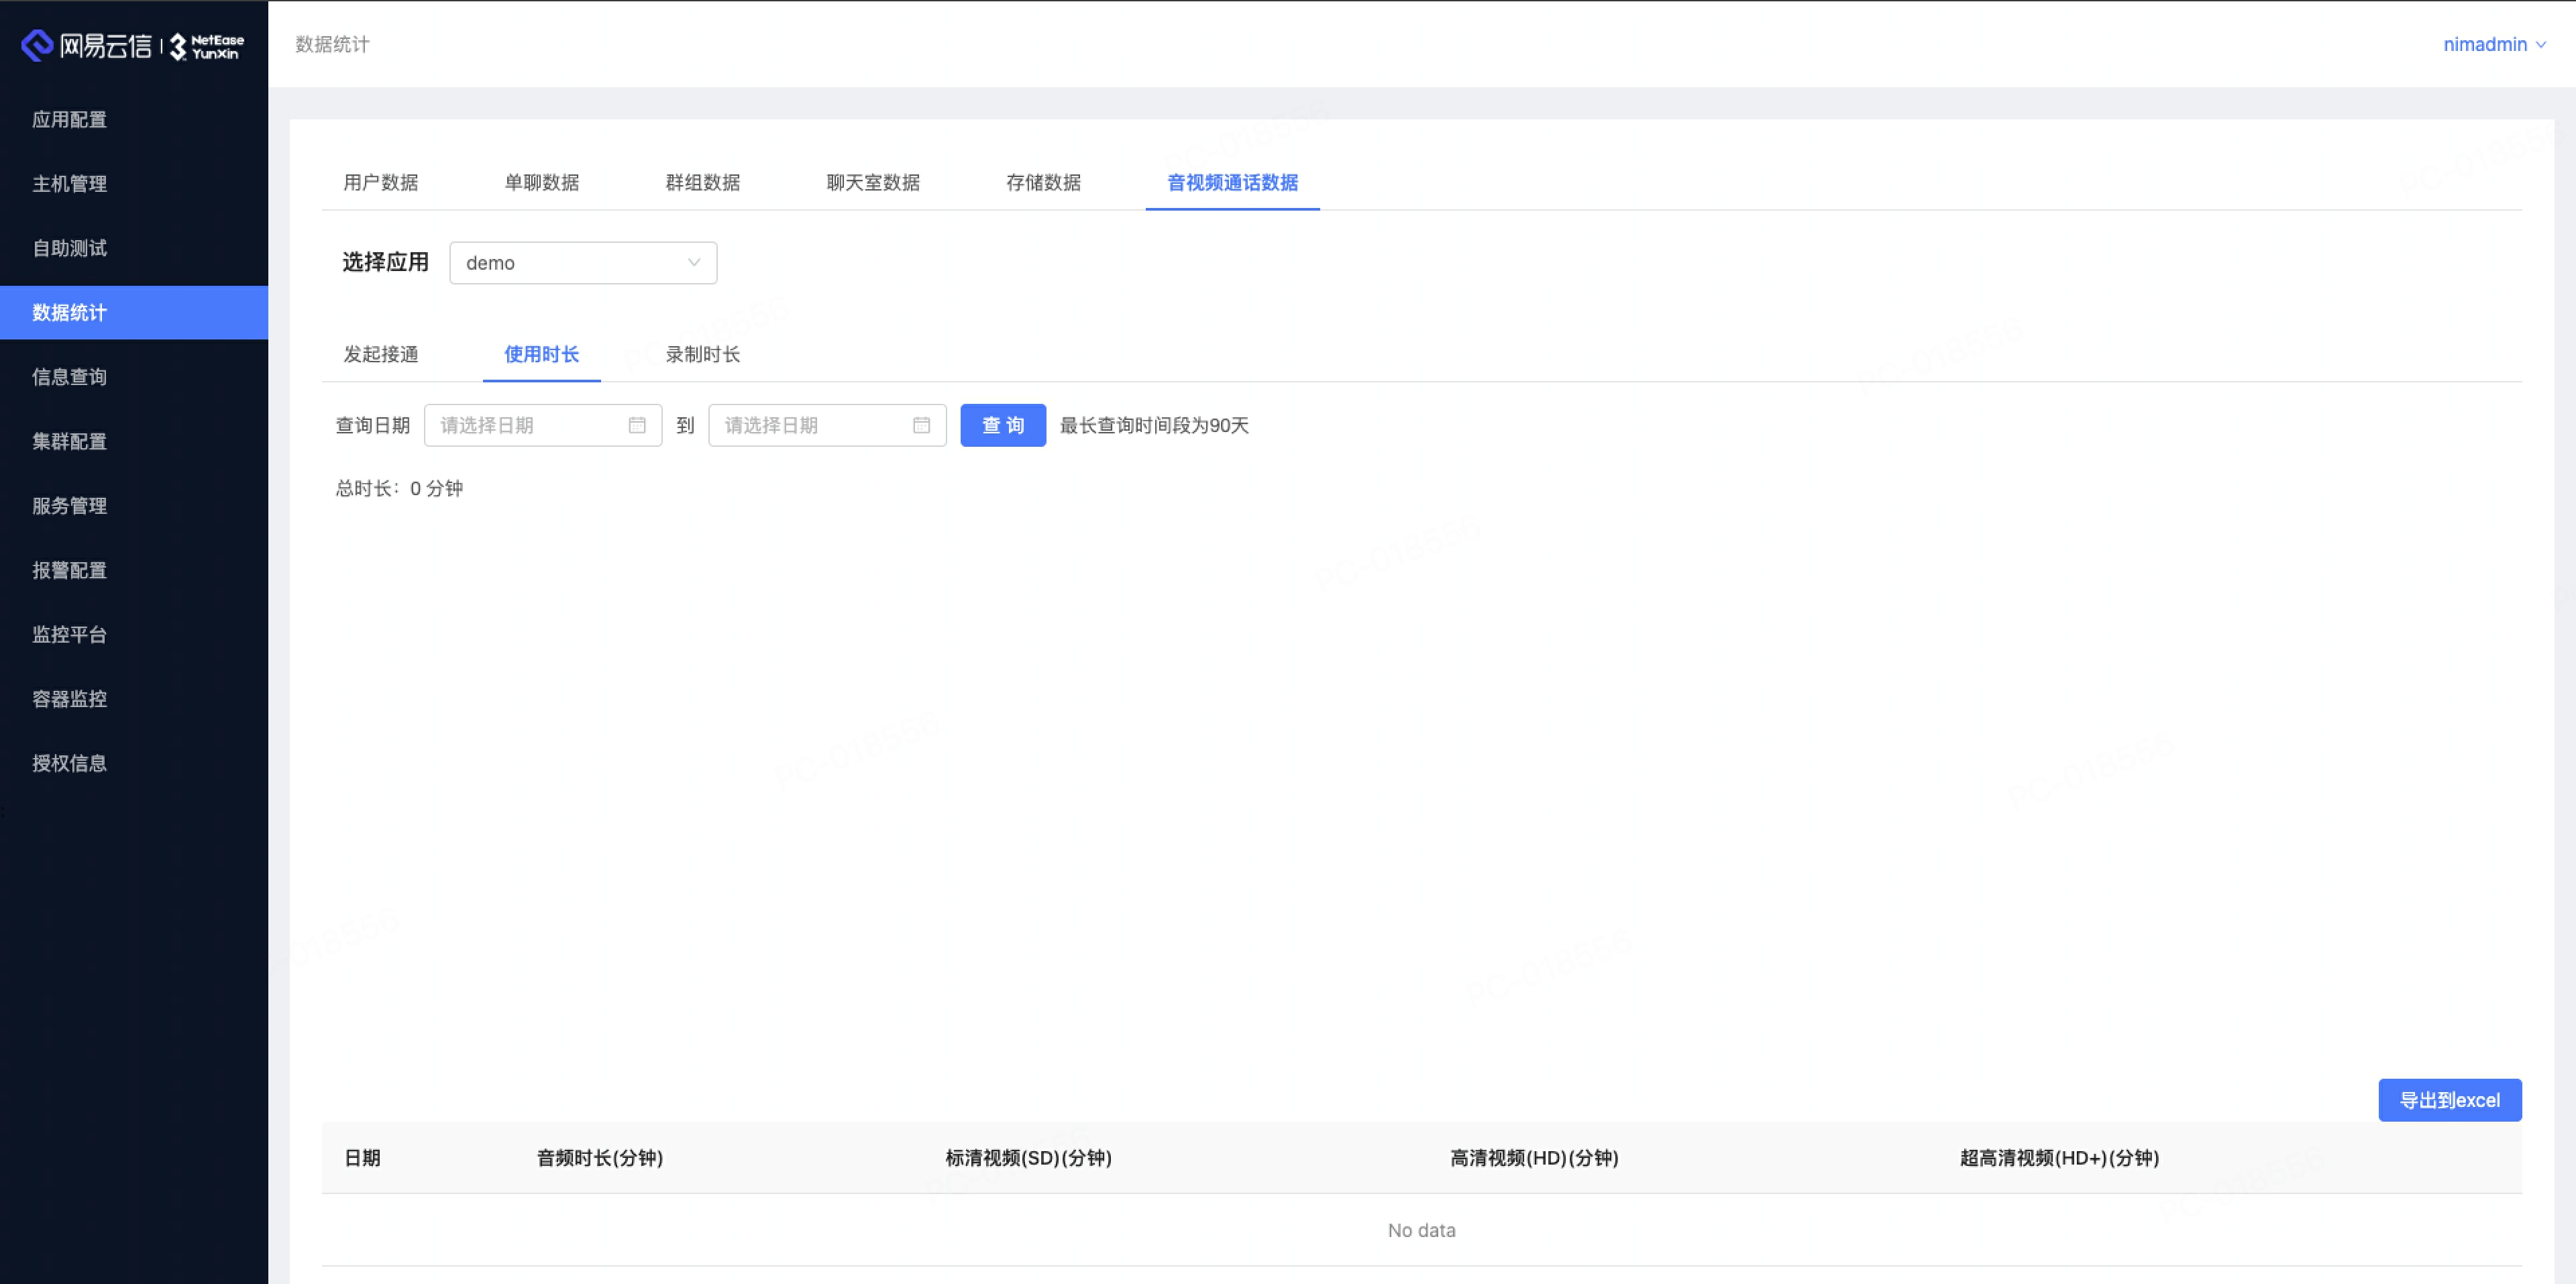Open the end date calendar picker

point(921,425)
